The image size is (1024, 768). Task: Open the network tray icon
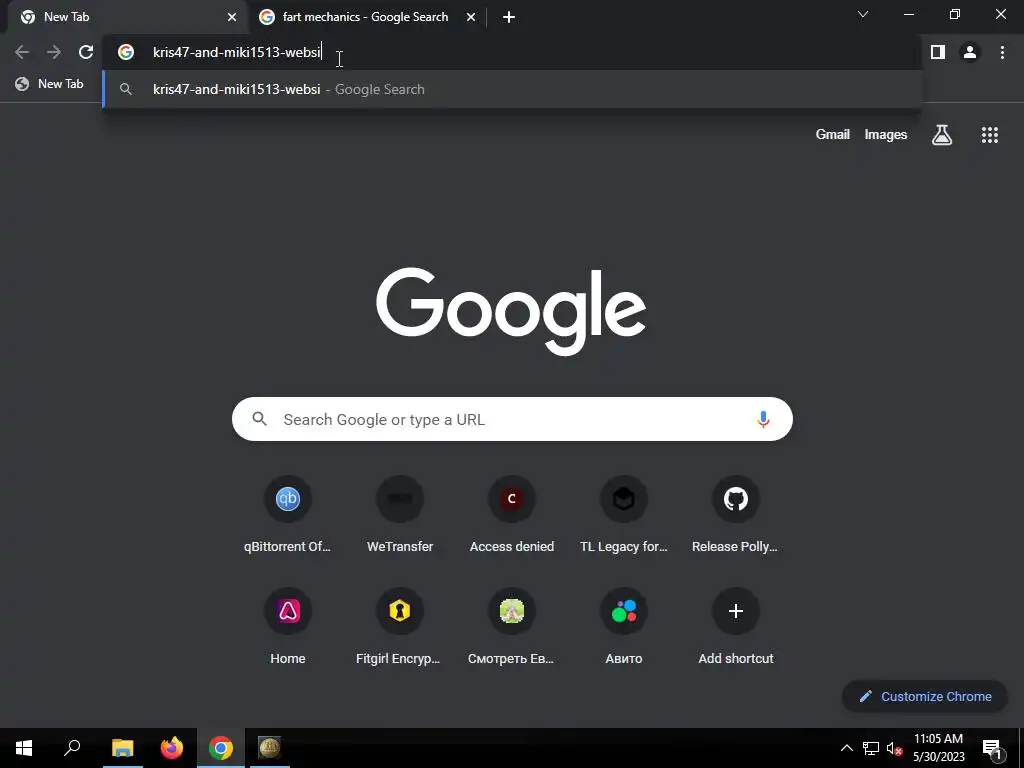click(871, 748)
